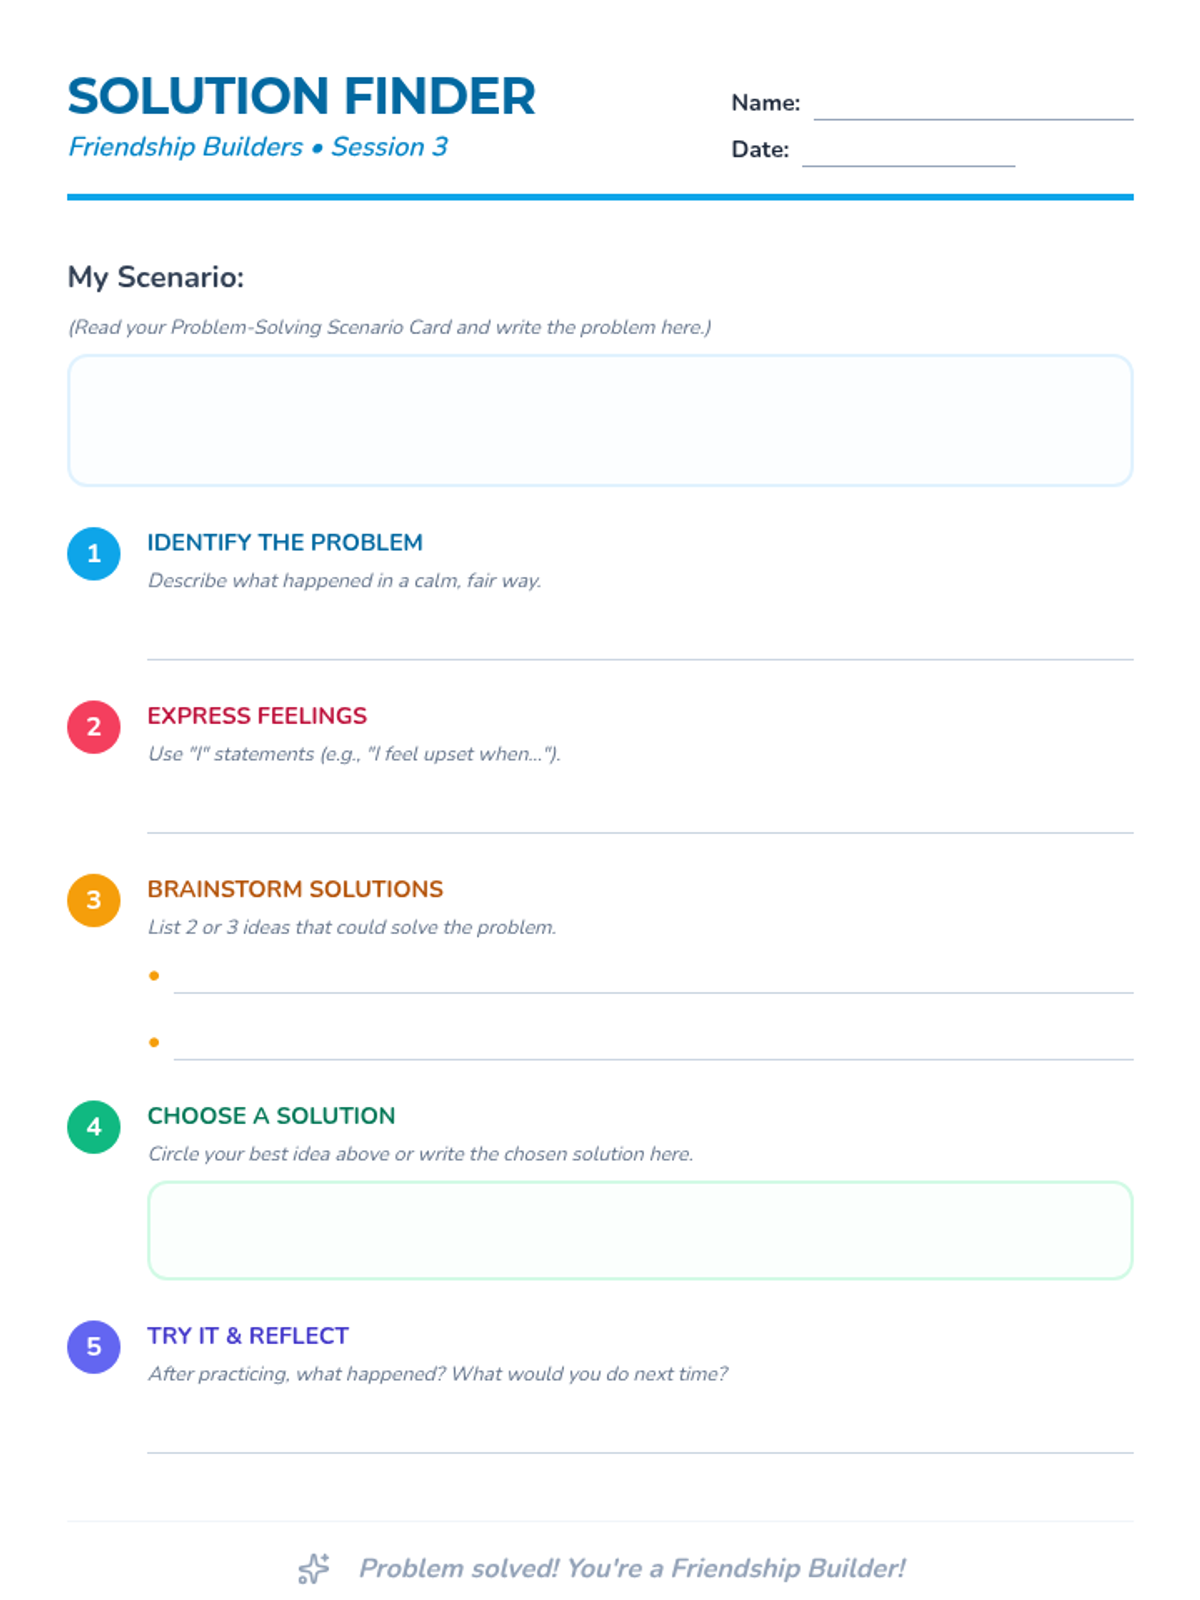This screenshot has height=1600, width=1200.
Task: Click the green step 4 circle
Action: point(94,1127)
